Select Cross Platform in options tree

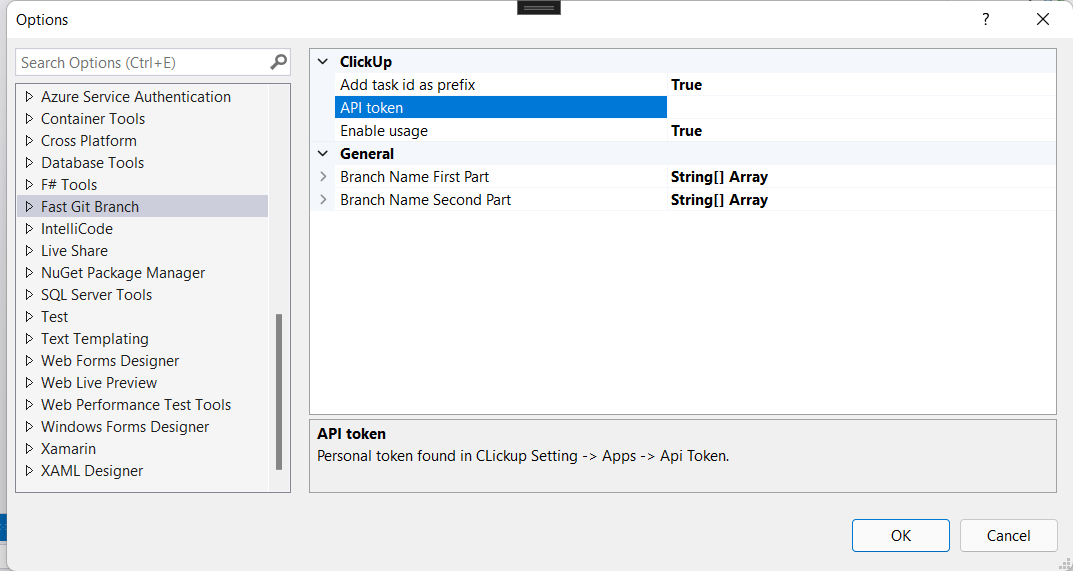click(x=89, y=141)
